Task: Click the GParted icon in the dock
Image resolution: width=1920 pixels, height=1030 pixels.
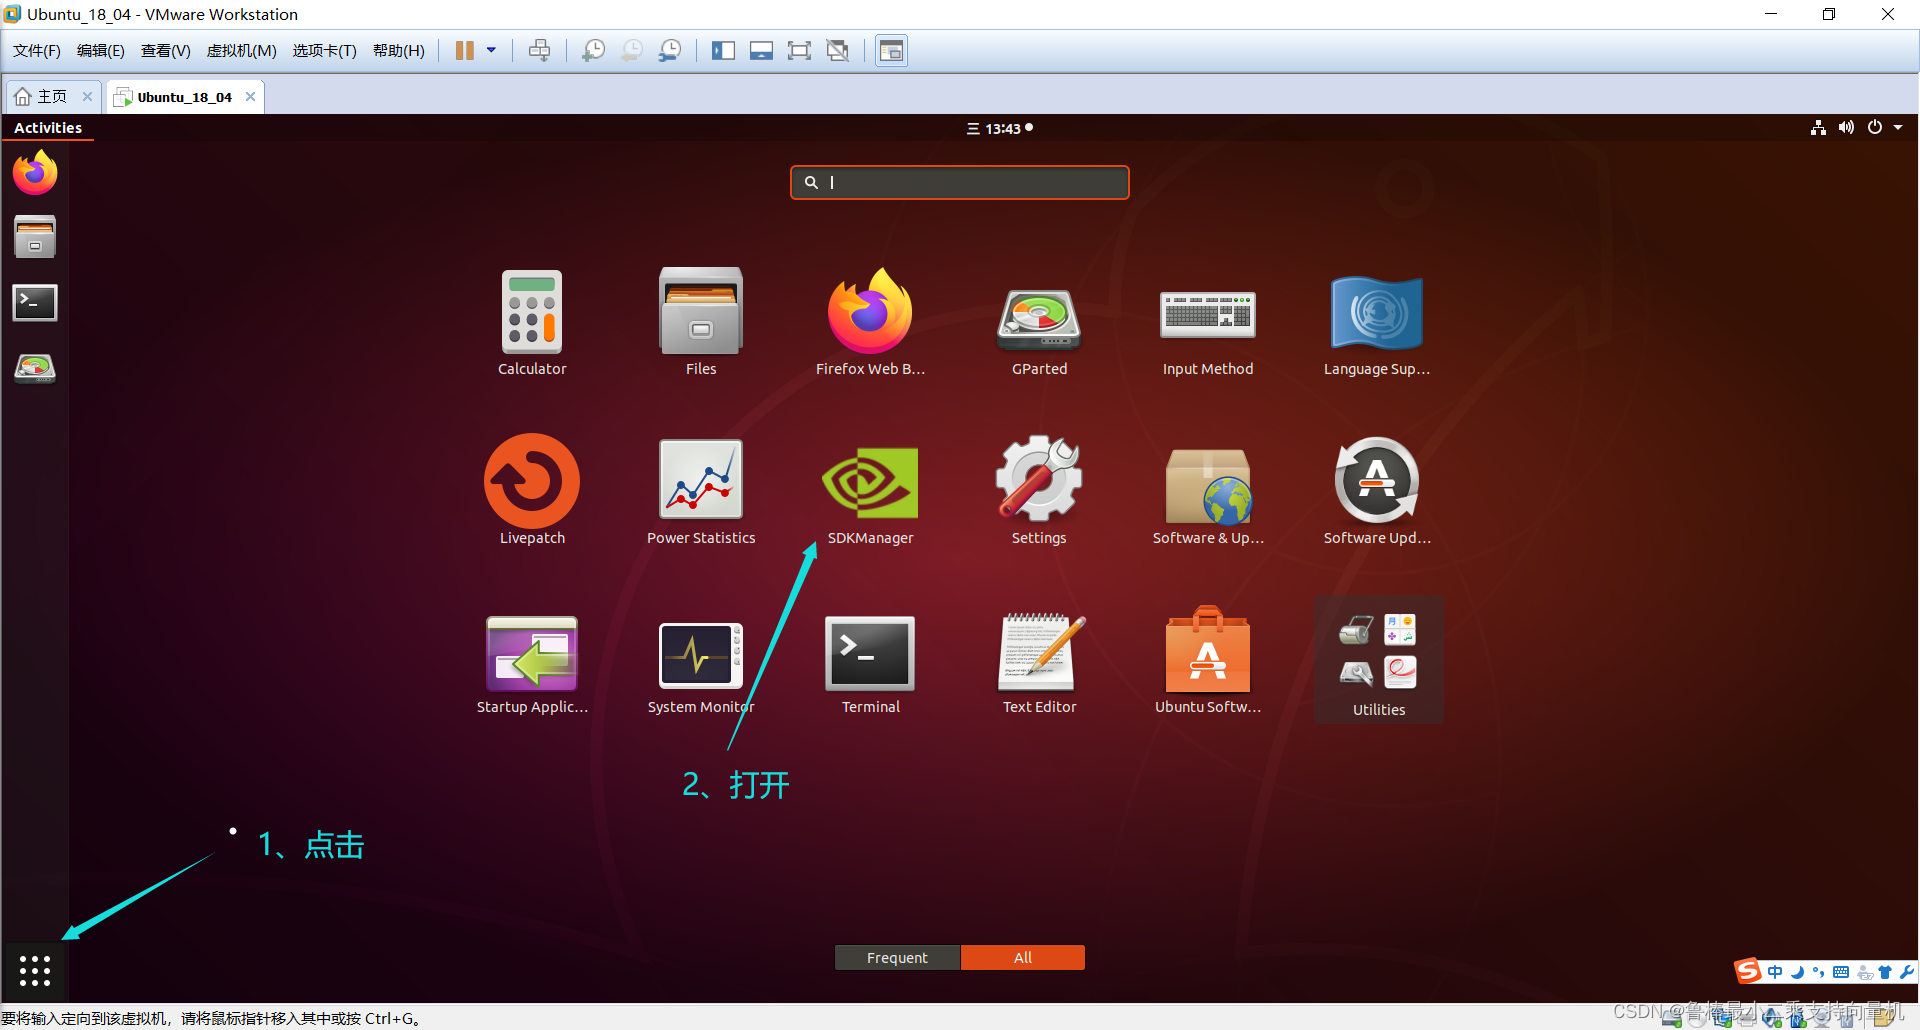Action: coord(35,367)
